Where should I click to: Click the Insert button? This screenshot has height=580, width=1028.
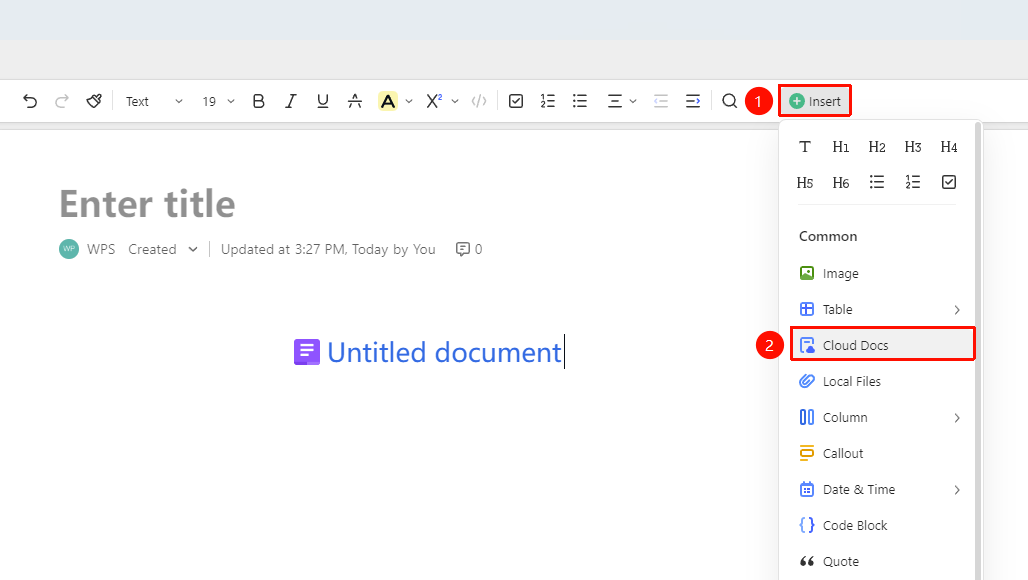tap(815, 101)
